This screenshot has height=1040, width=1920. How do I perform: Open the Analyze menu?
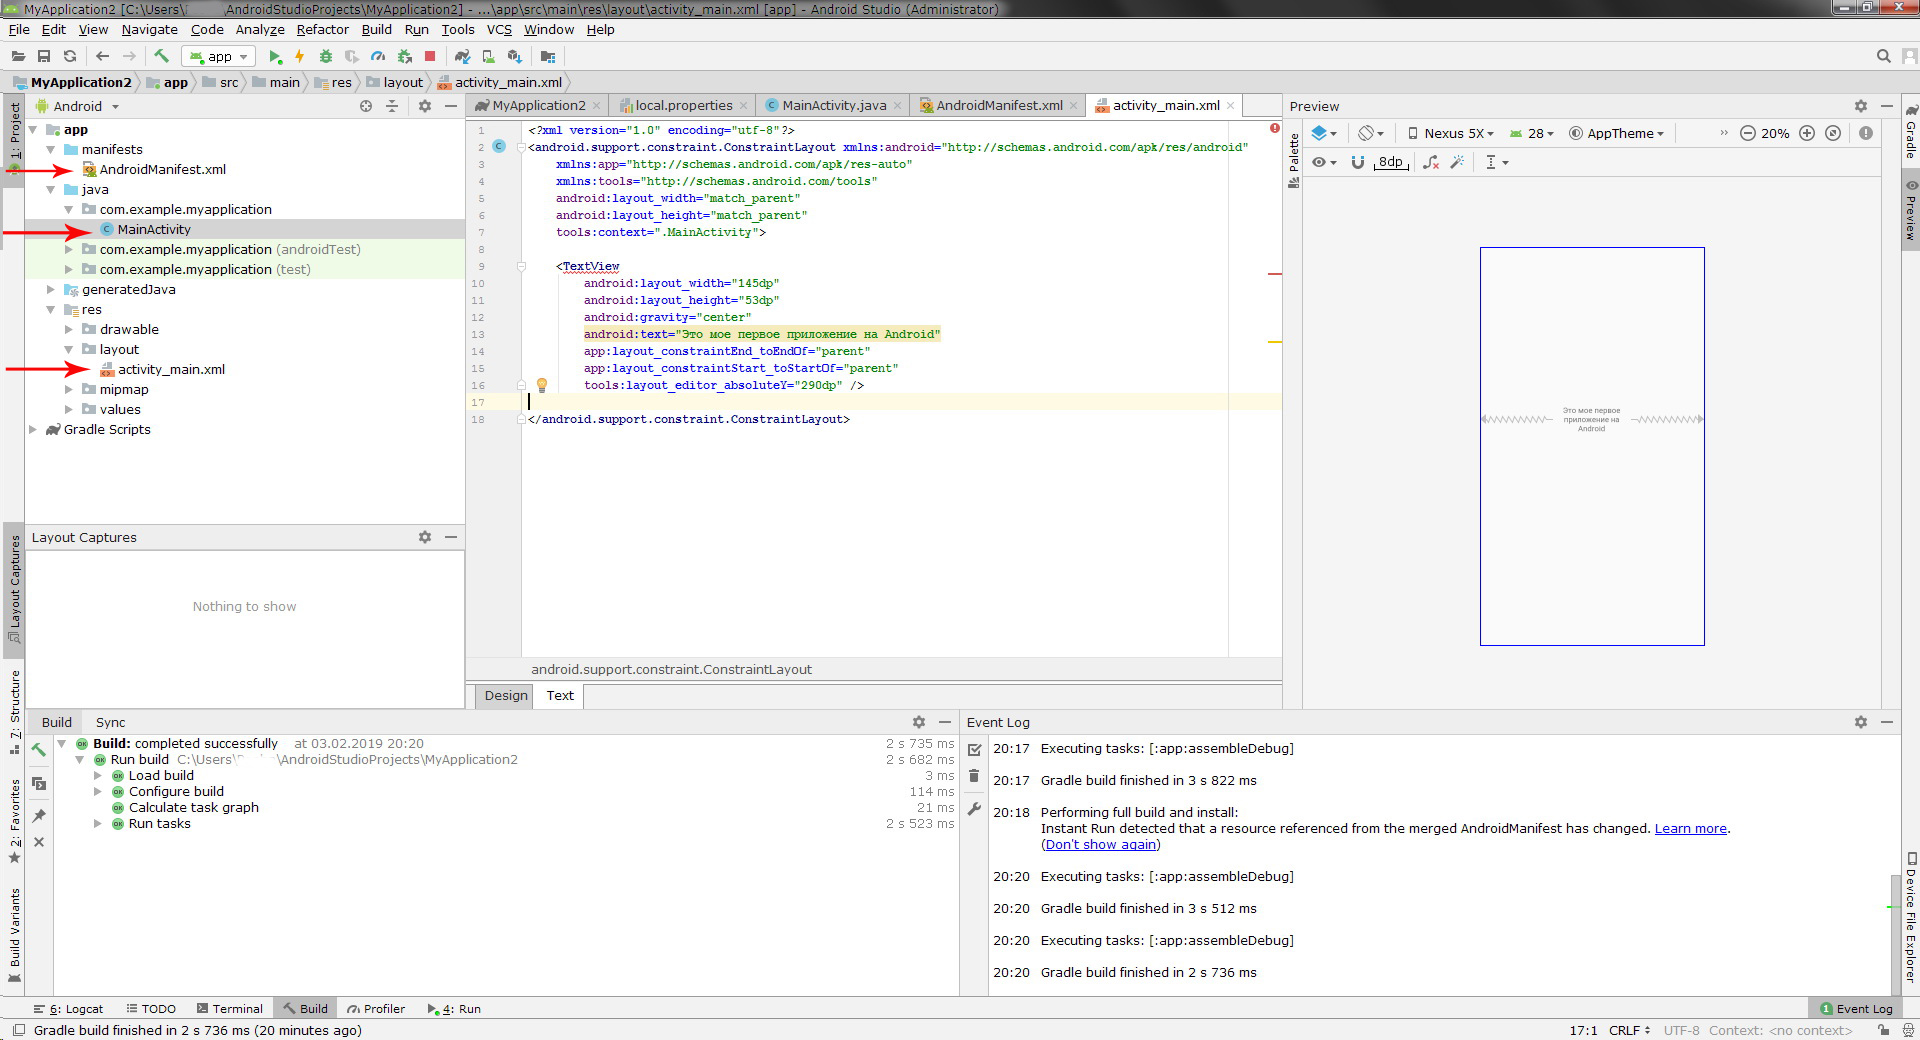pyautogui.click(x=260, y=29)
